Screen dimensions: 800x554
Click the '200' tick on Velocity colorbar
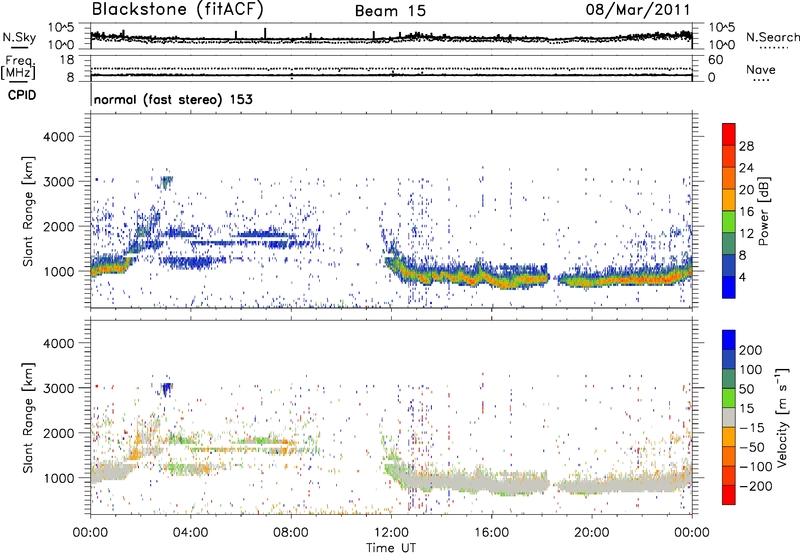(751, 350)
